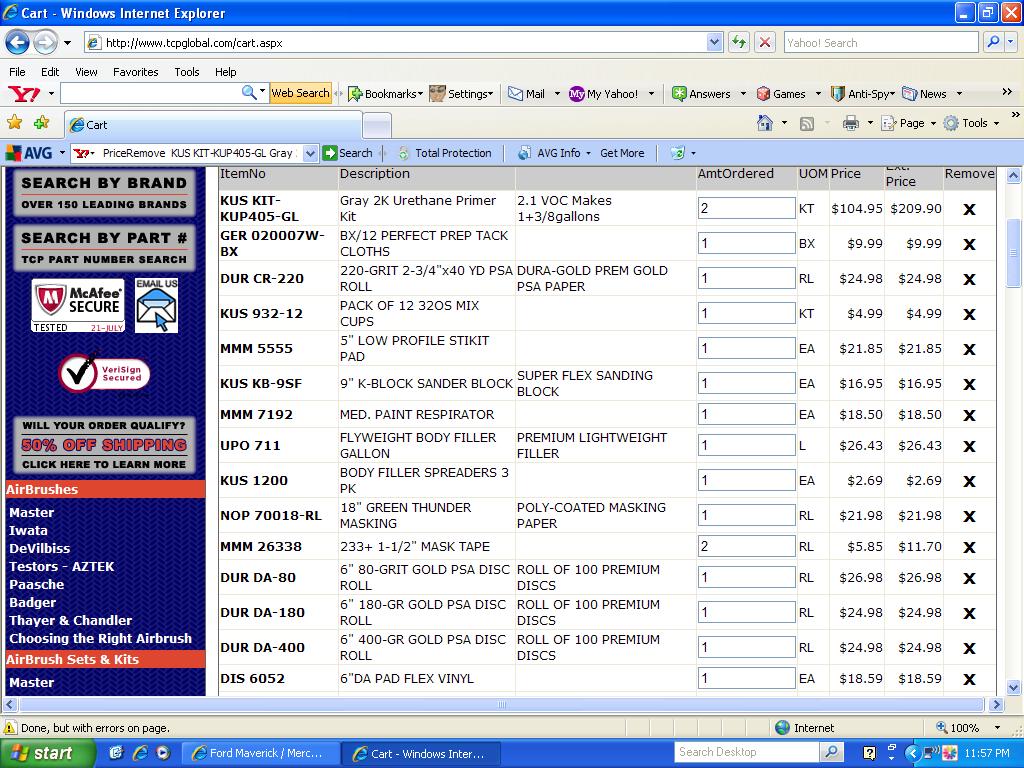This screenshot has width=1024, height=768.
Task: Click the Add to Favorites icon
Action: (41, 123)
